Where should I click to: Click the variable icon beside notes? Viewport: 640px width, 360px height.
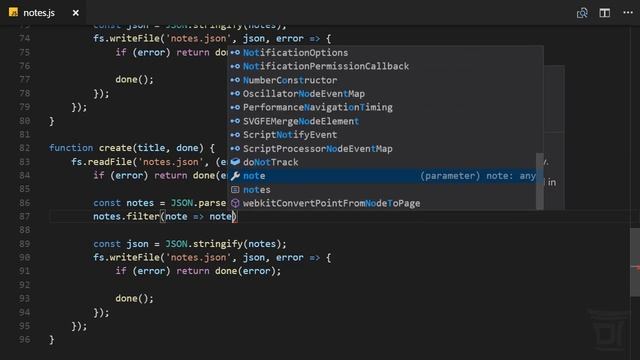point(235,190)
